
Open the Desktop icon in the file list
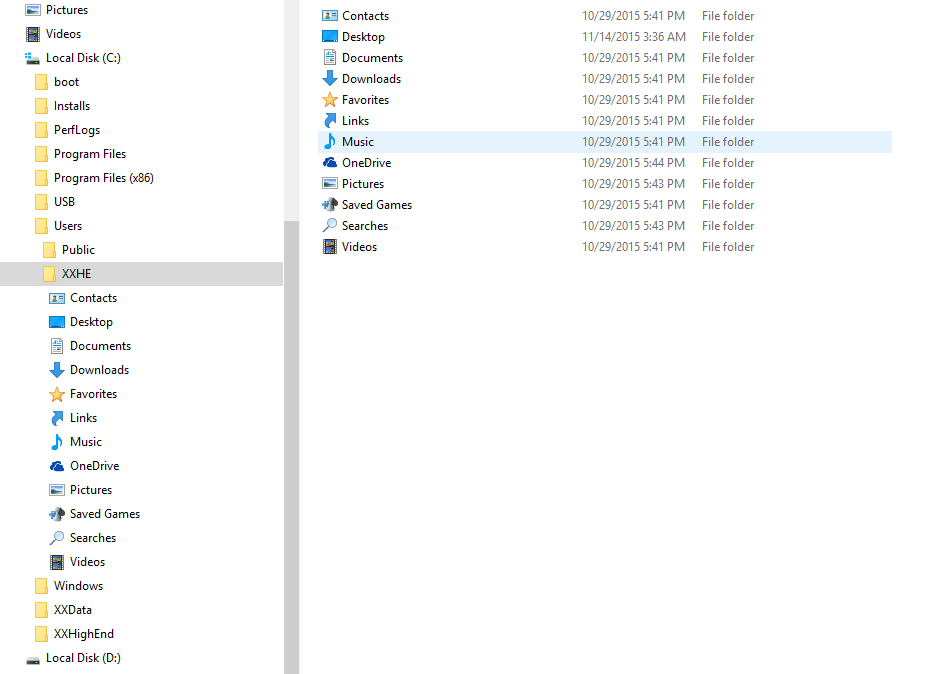tap(330, 37)
